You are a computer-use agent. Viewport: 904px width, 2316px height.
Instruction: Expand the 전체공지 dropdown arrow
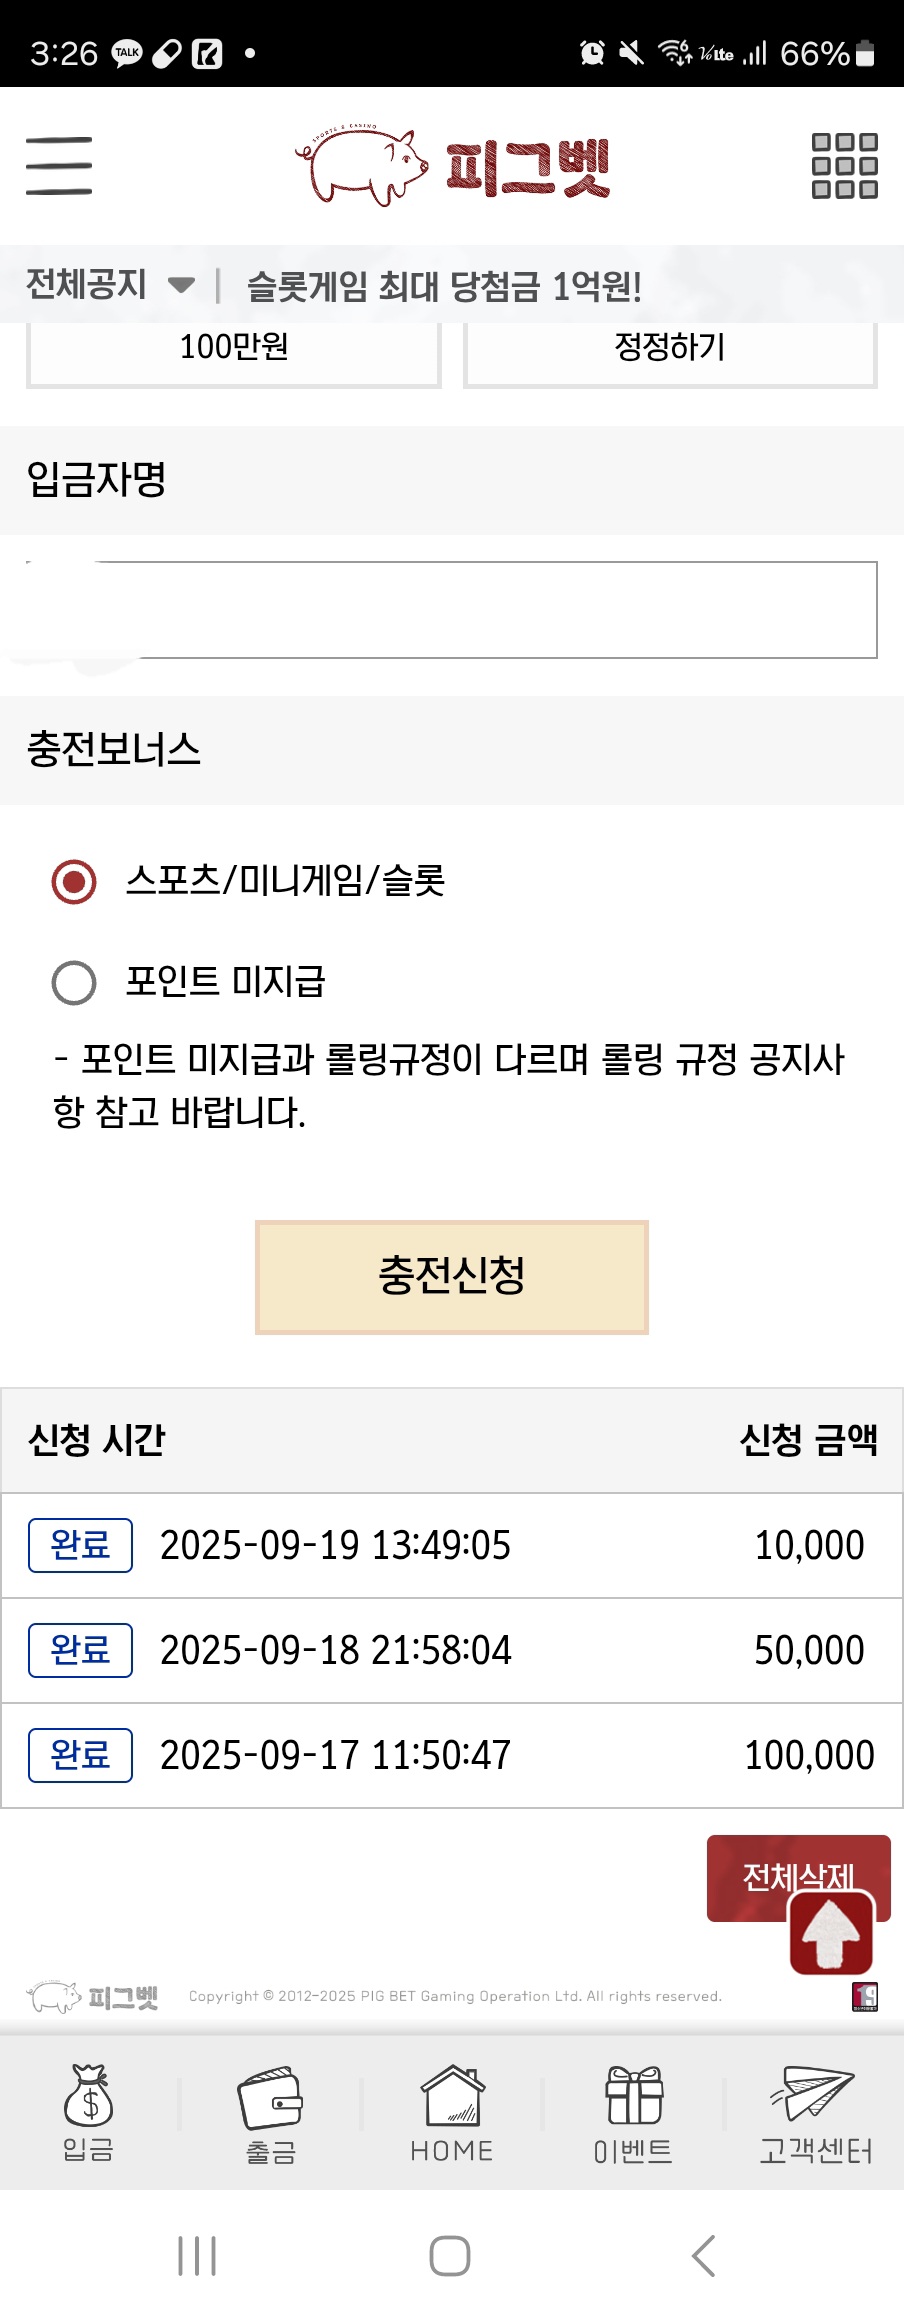pyautogui.click(x=181, y=285)
